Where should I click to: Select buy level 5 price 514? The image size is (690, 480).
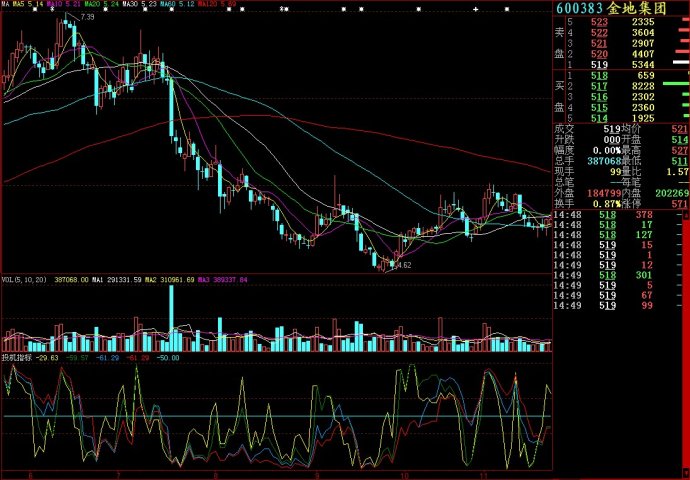click(599, 118)
